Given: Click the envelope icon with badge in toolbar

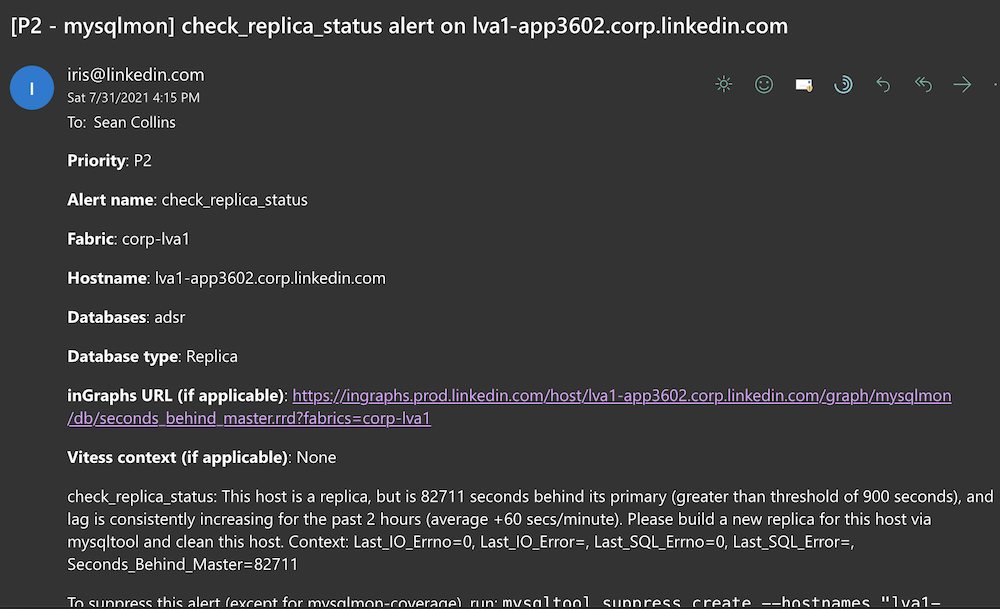Looking at the screenshot, I should 804,85.
